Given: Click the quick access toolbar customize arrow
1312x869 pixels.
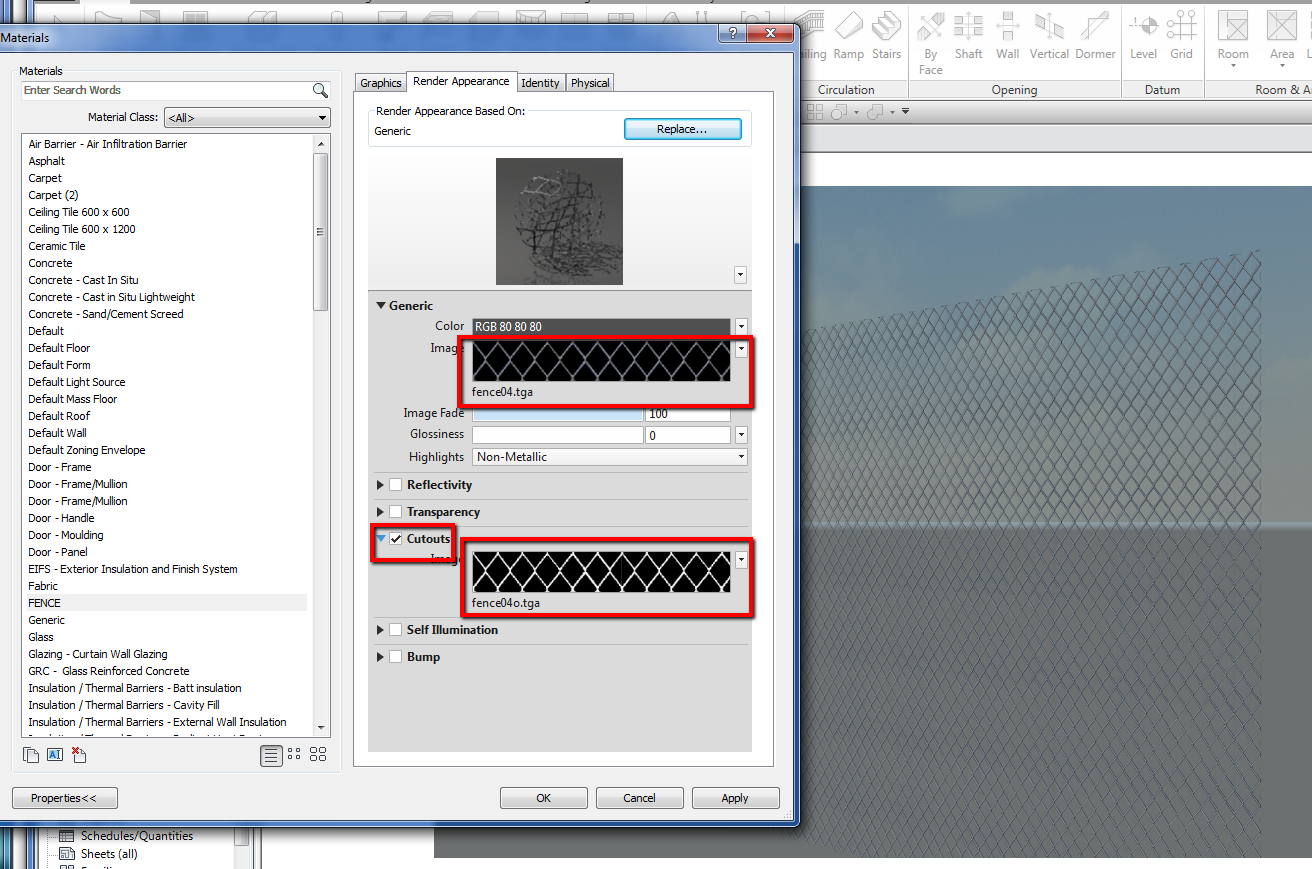Looking at the screenshot, I should tap(905, 111).
